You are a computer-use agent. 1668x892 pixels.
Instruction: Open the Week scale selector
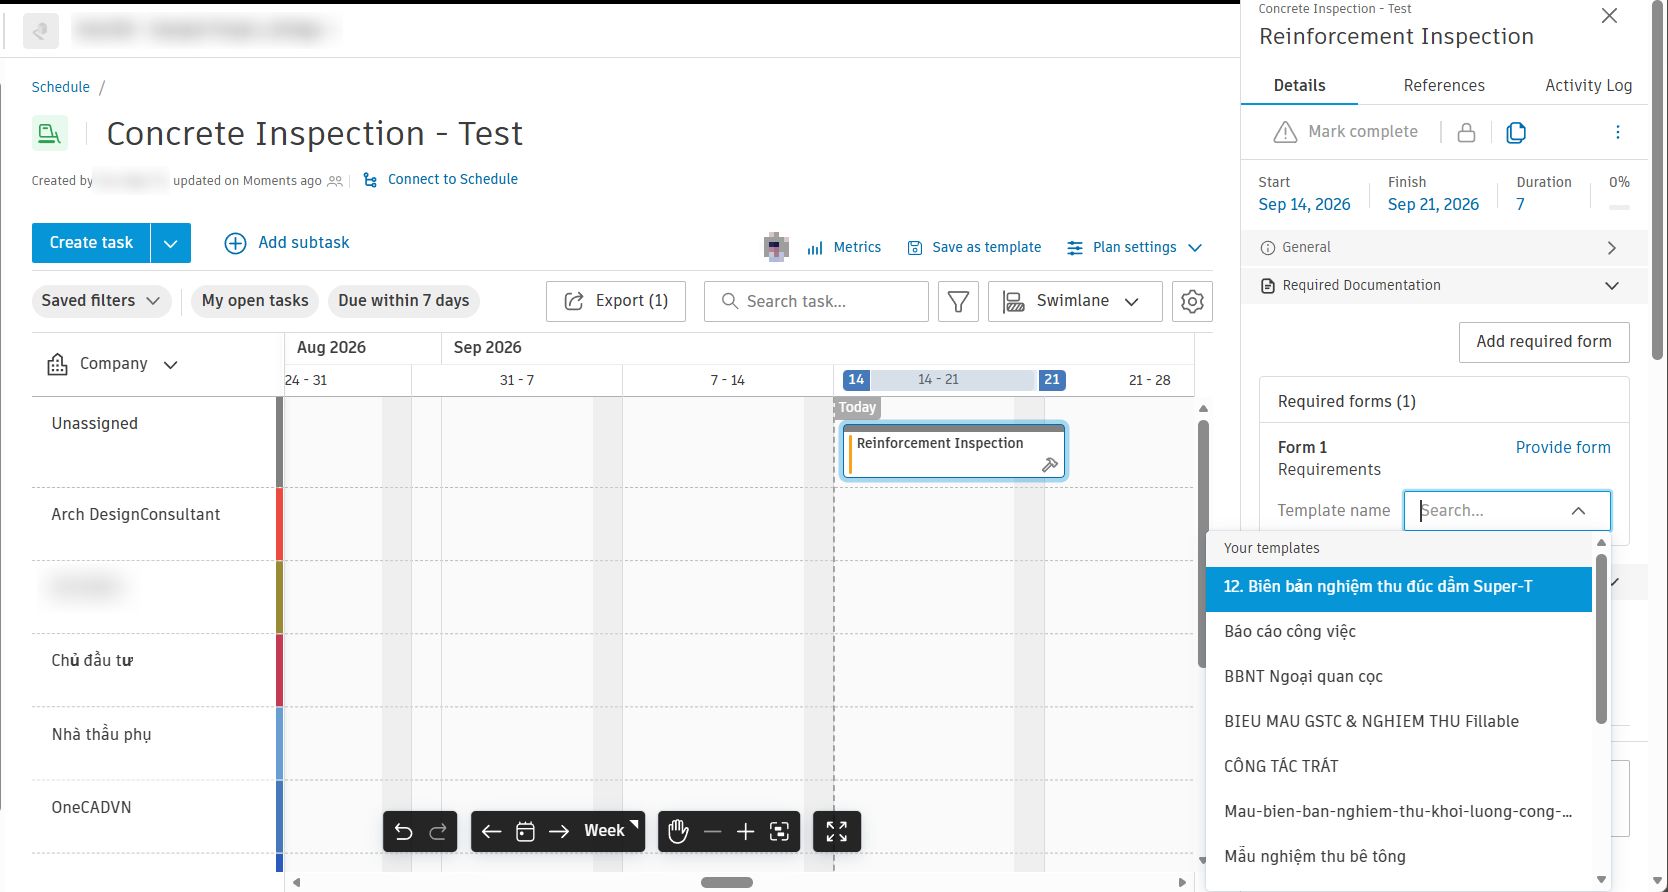click(x=611, y=831)
